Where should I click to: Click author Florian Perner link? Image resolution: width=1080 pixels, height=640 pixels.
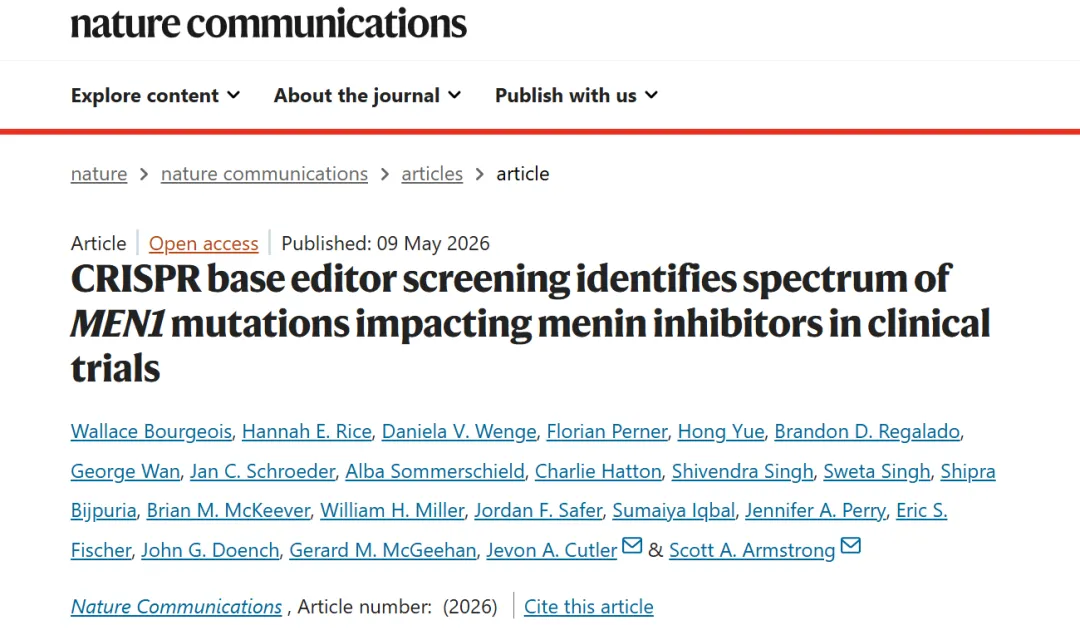607,431
